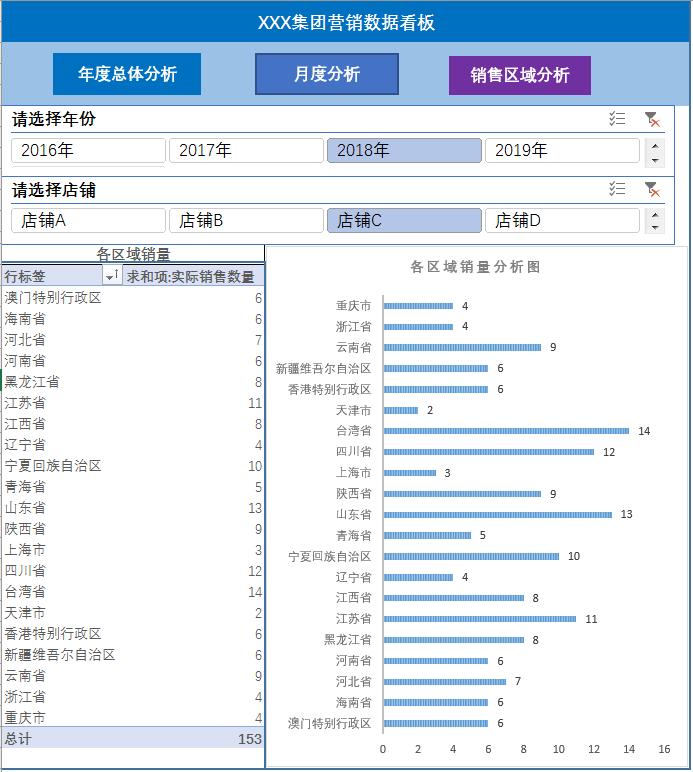The width and height of the screenshot is (693, 772).
Task: Select 店铺D in the store slicer
Action: coord(562,220)
